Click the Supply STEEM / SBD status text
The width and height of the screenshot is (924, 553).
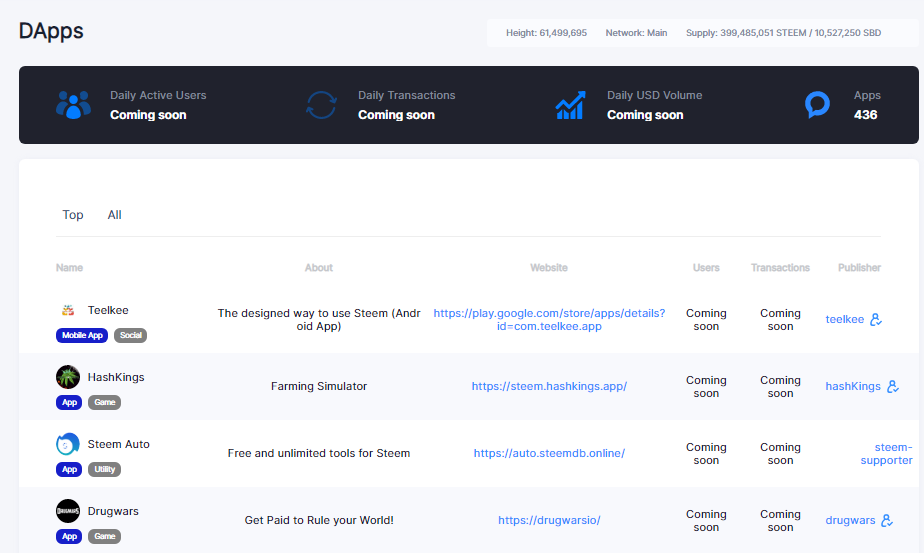coord(783,33)
